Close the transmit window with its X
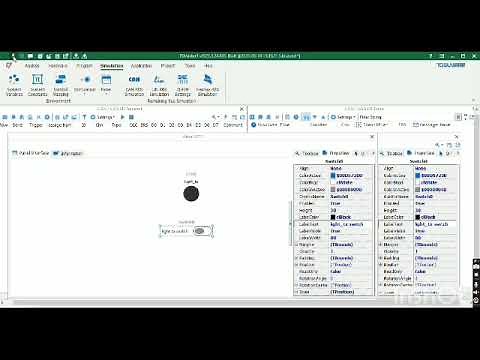 (x=242, y=109)
